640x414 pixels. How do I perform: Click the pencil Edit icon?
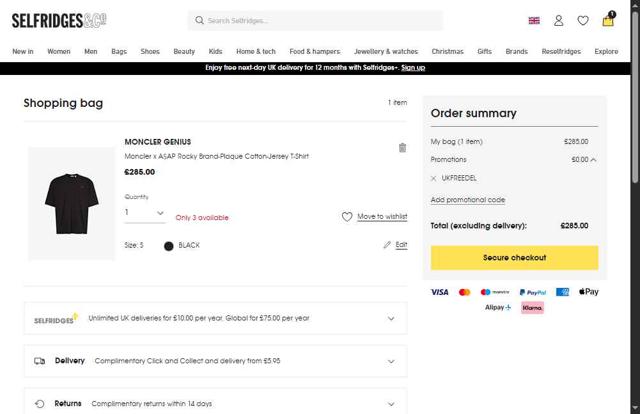pyautogui.click(x=388, y=244)
